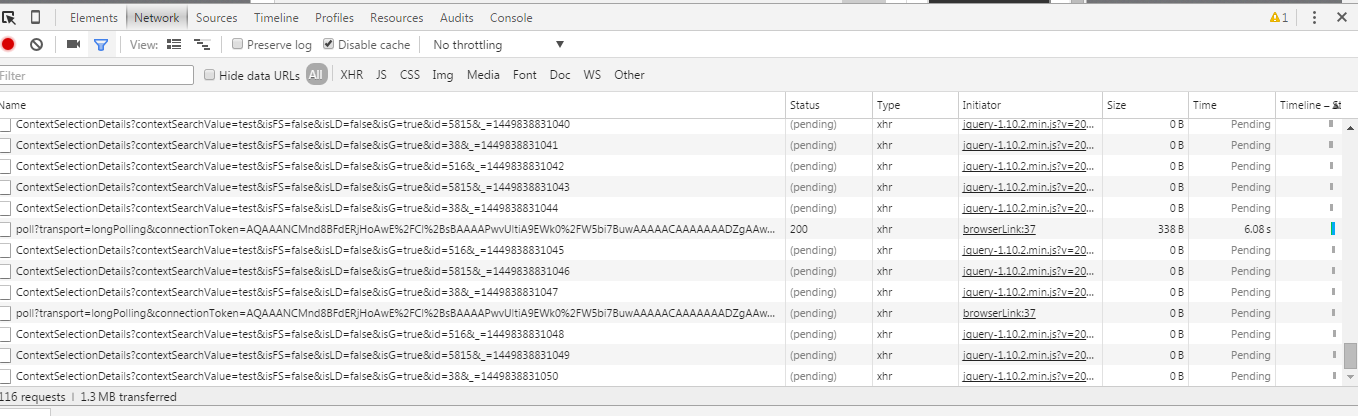This screenshot has height=416, width=1358.
Task: Switch to large request rows view
Action: point(174,44)
